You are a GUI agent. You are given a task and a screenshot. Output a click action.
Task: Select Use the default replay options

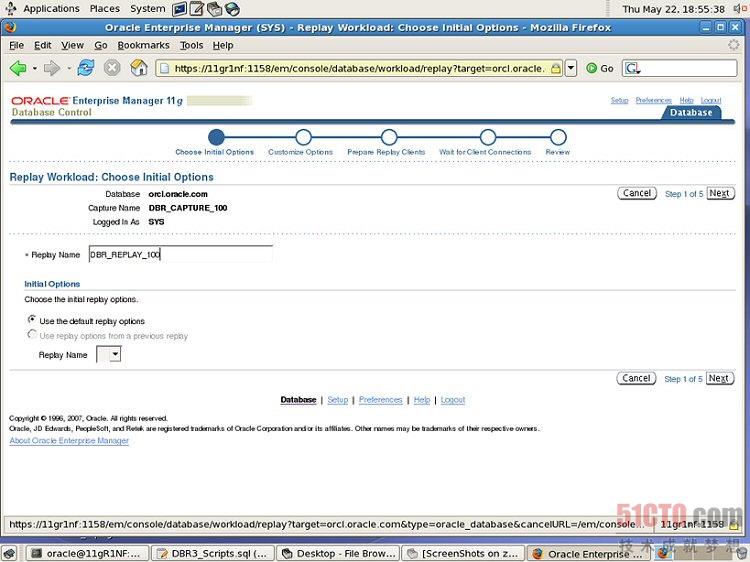[32, 320]
